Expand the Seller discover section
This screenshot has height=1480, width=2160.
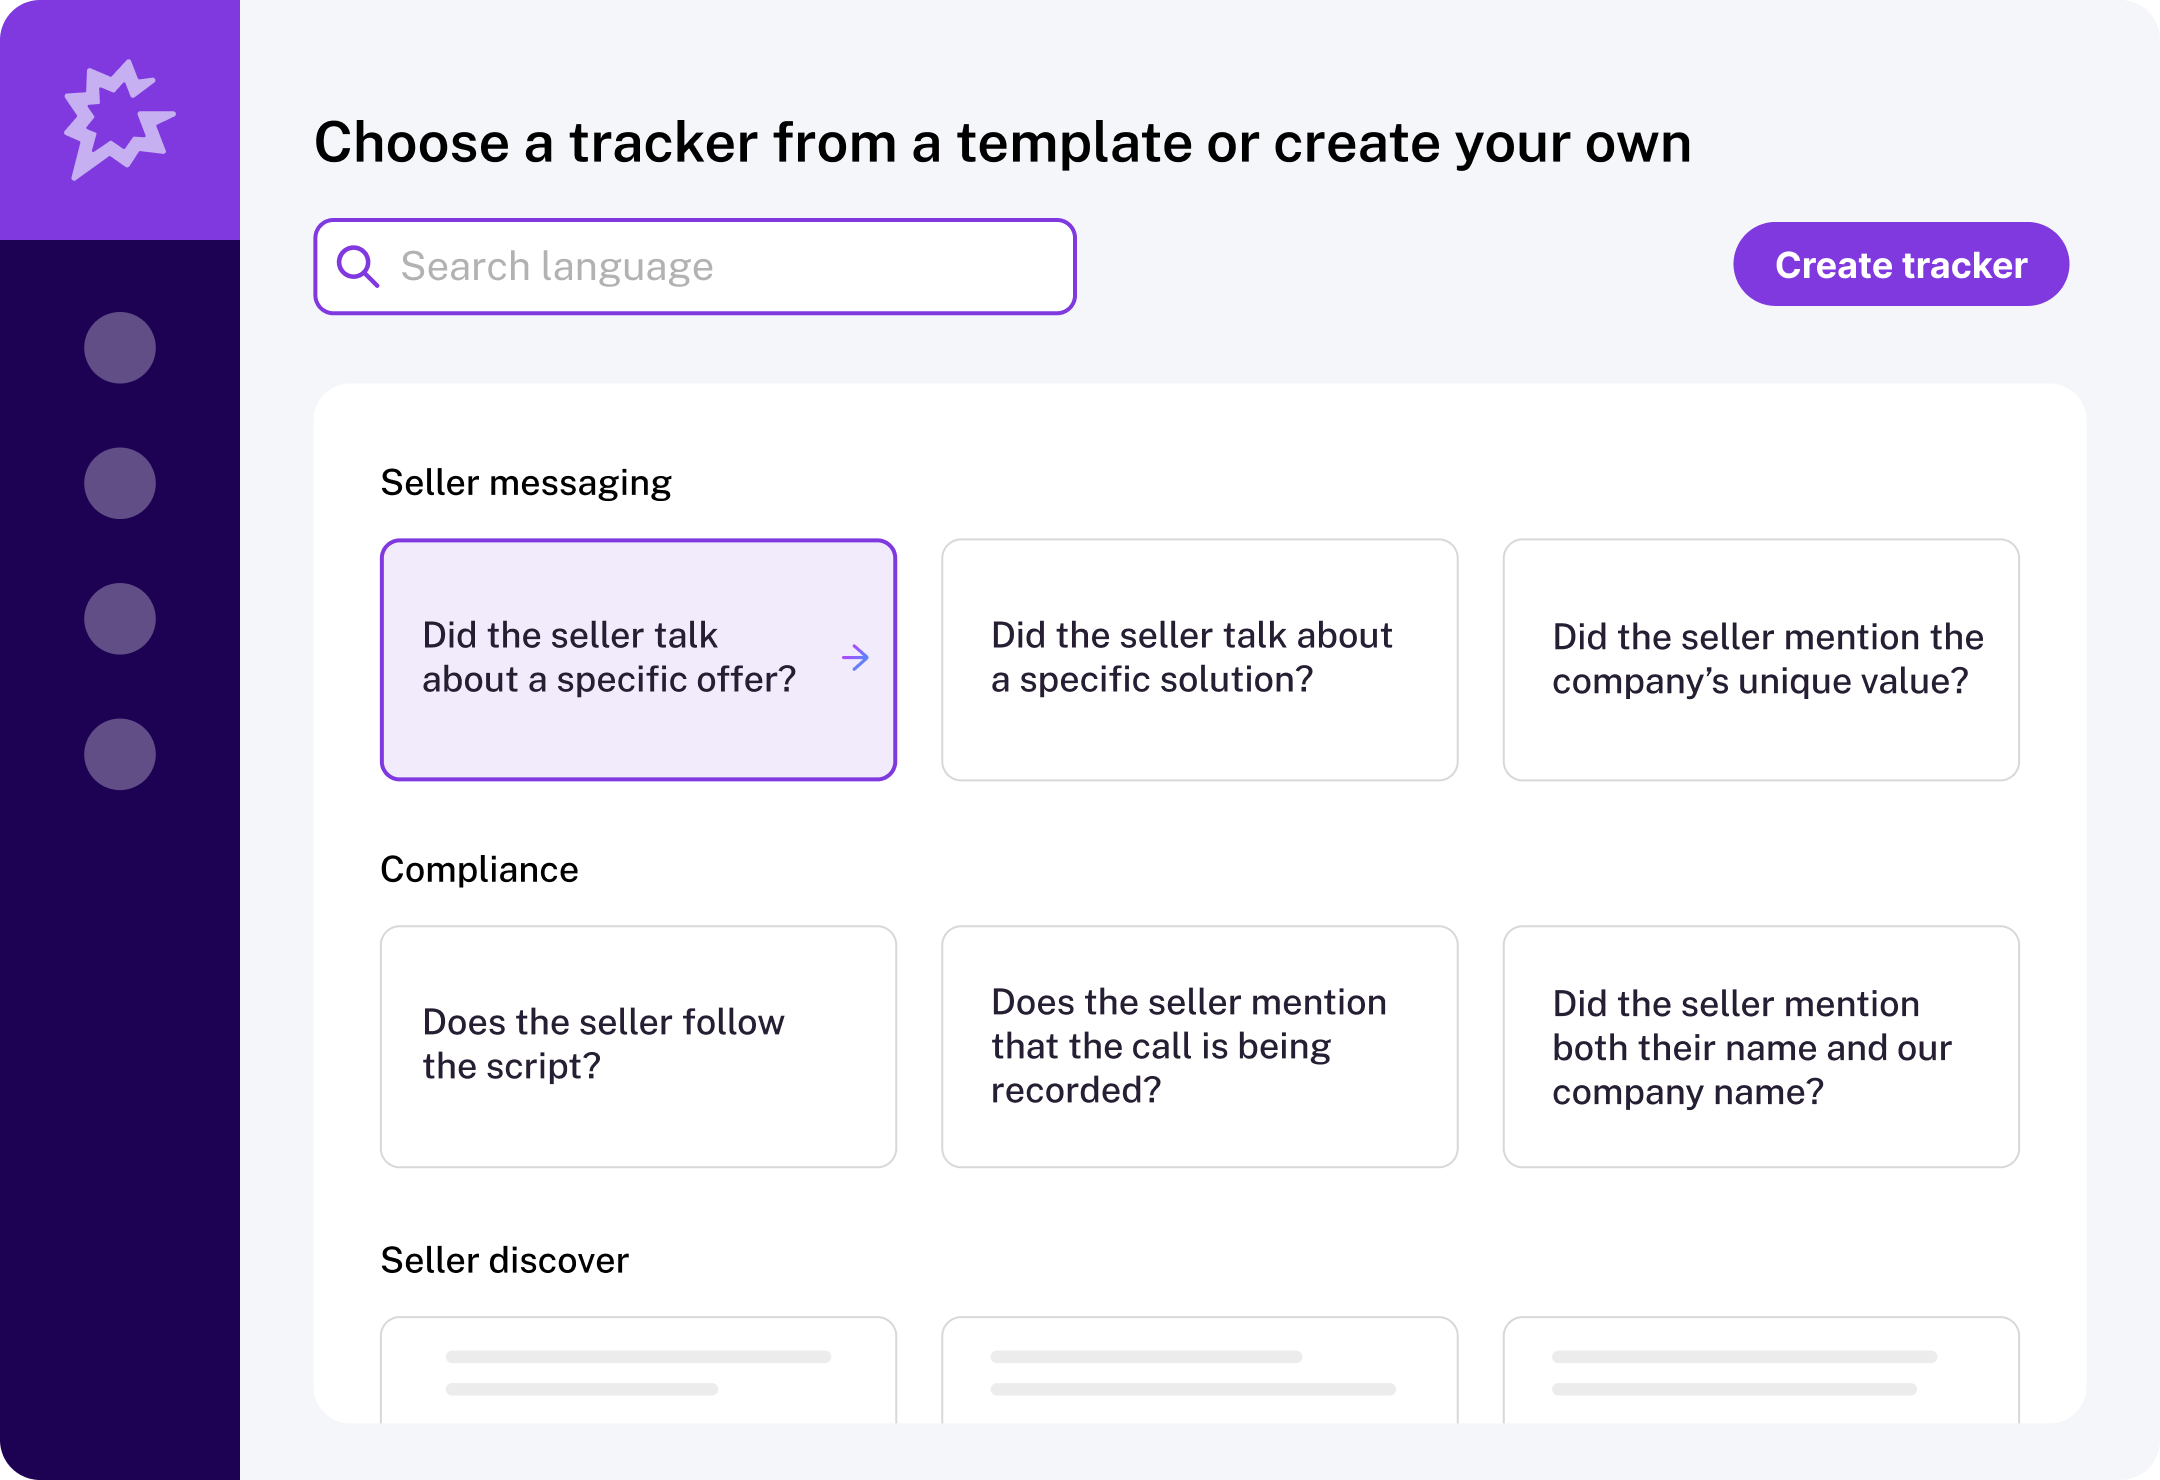click(x=503, y=1260)
